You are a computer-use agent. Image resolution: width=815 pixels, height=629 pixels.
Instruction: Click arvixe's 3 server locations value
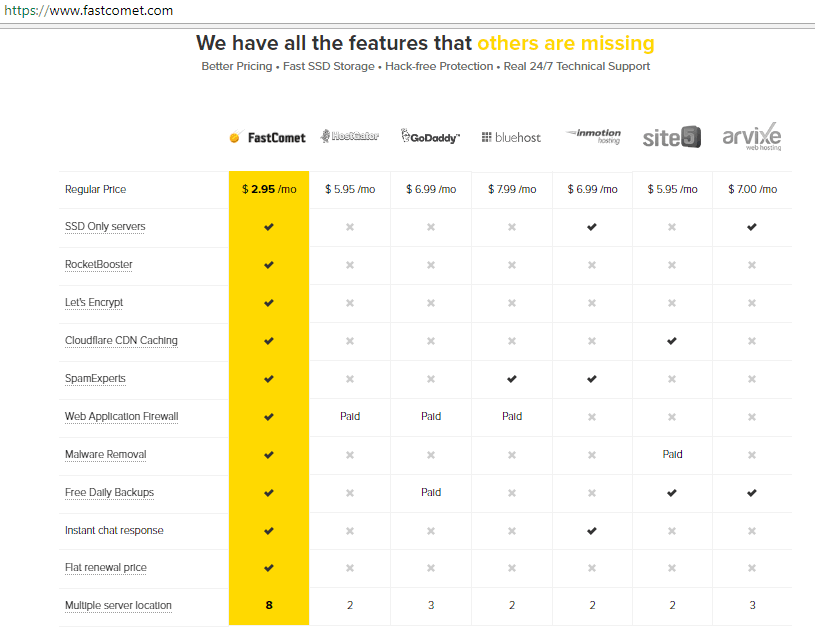tap(752, 605)
